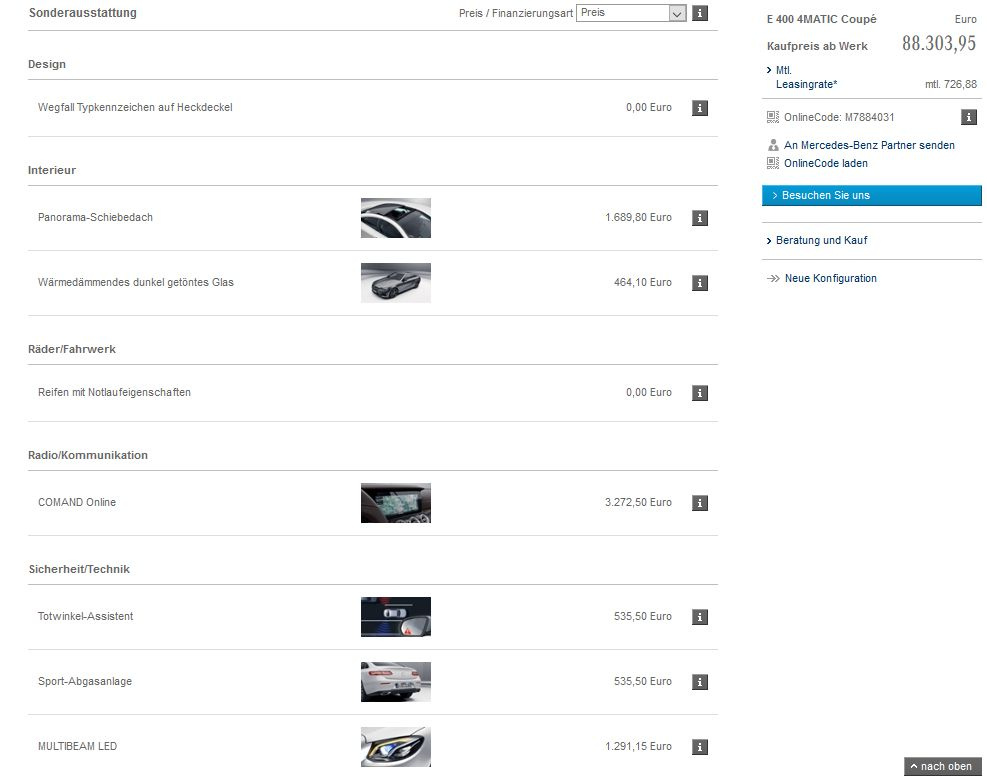Start a Neue Konfiguration
Image resolution: width=987 pixels, height=776 pixels.
(x=830, y=279)
